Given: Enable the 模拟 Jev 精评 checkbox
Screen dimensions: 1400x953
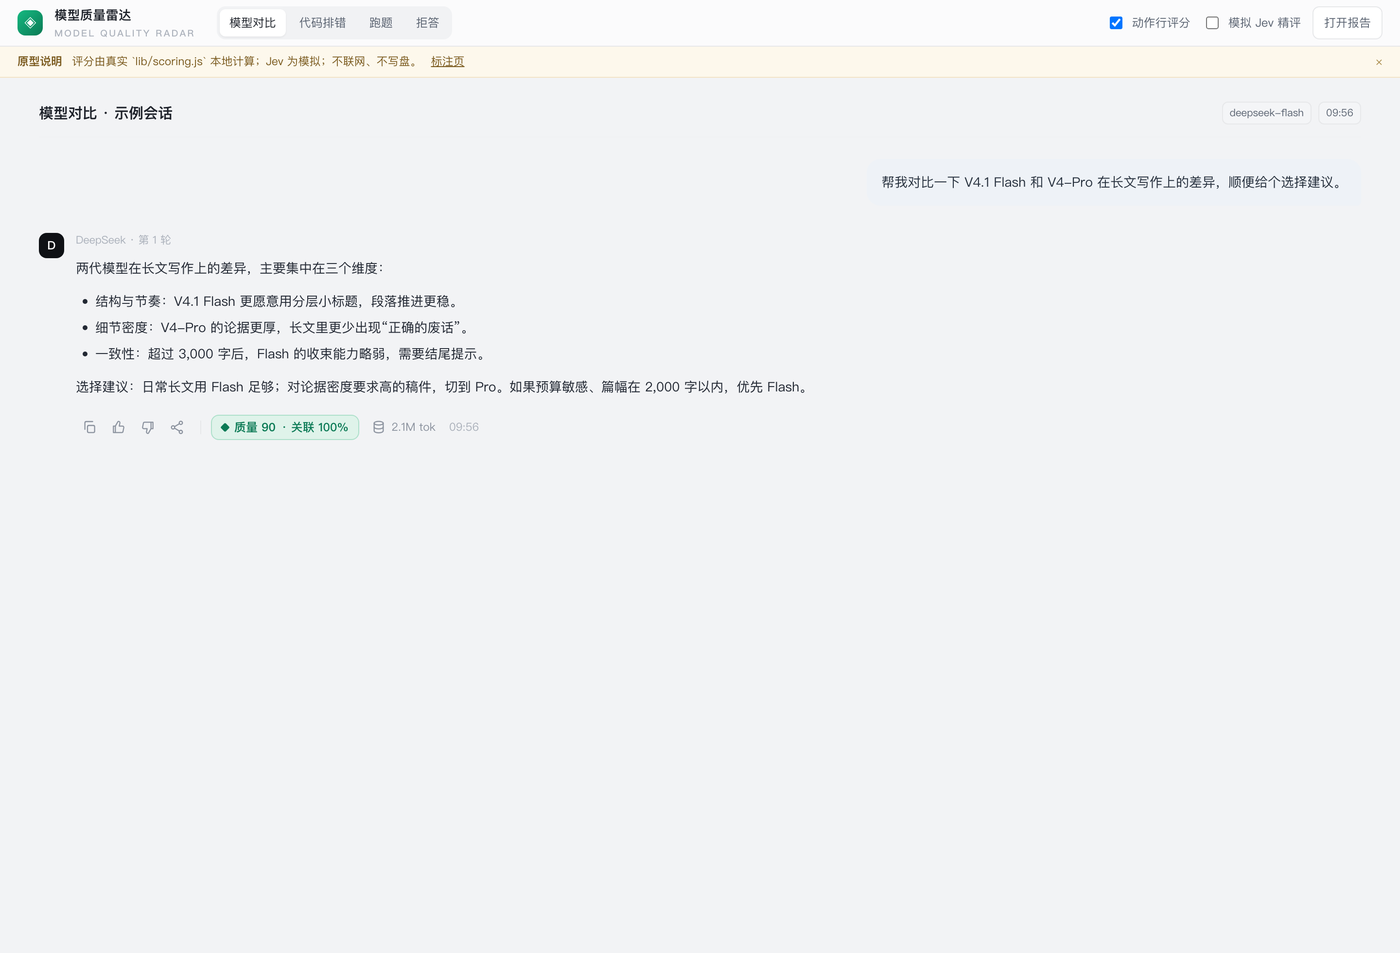Looking at the screenshot, I should [1212, 22].
